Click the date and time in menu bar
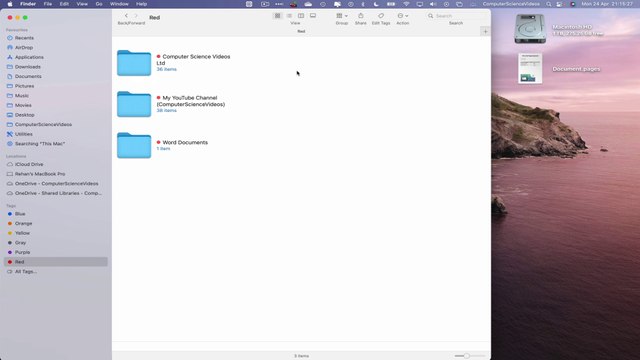 click(607, 4)
